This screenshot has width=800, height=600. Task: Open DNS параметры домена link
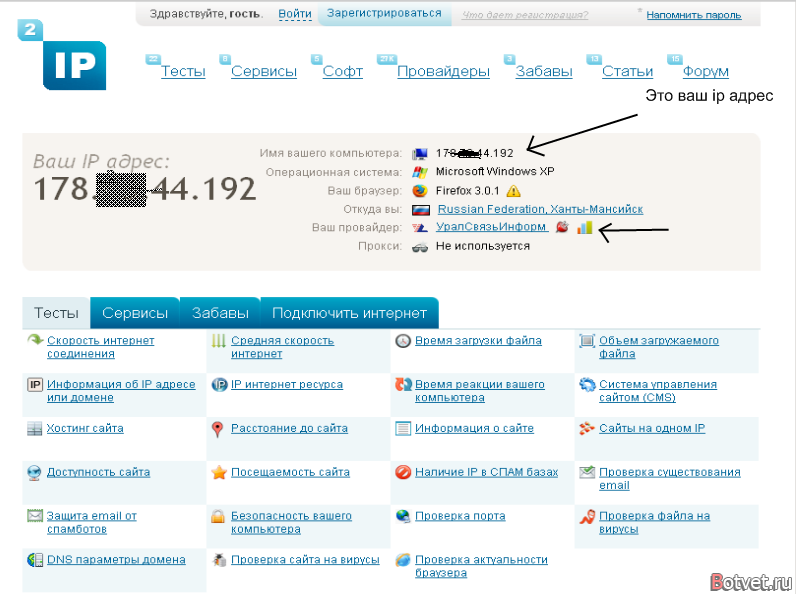[116, 560]
